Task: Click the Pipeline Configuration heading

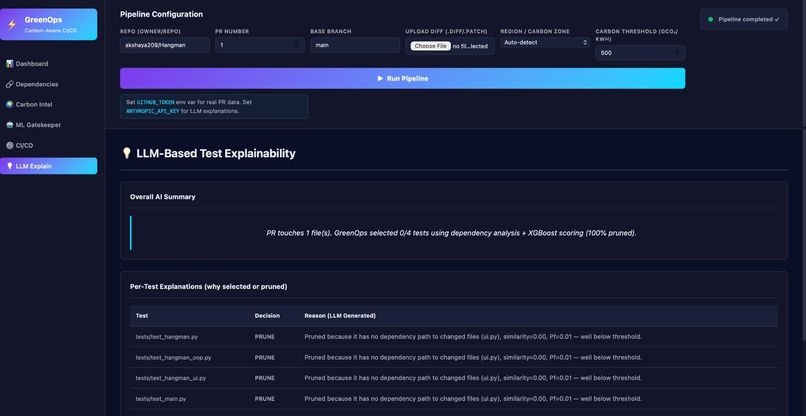Action: pos(161,14)
